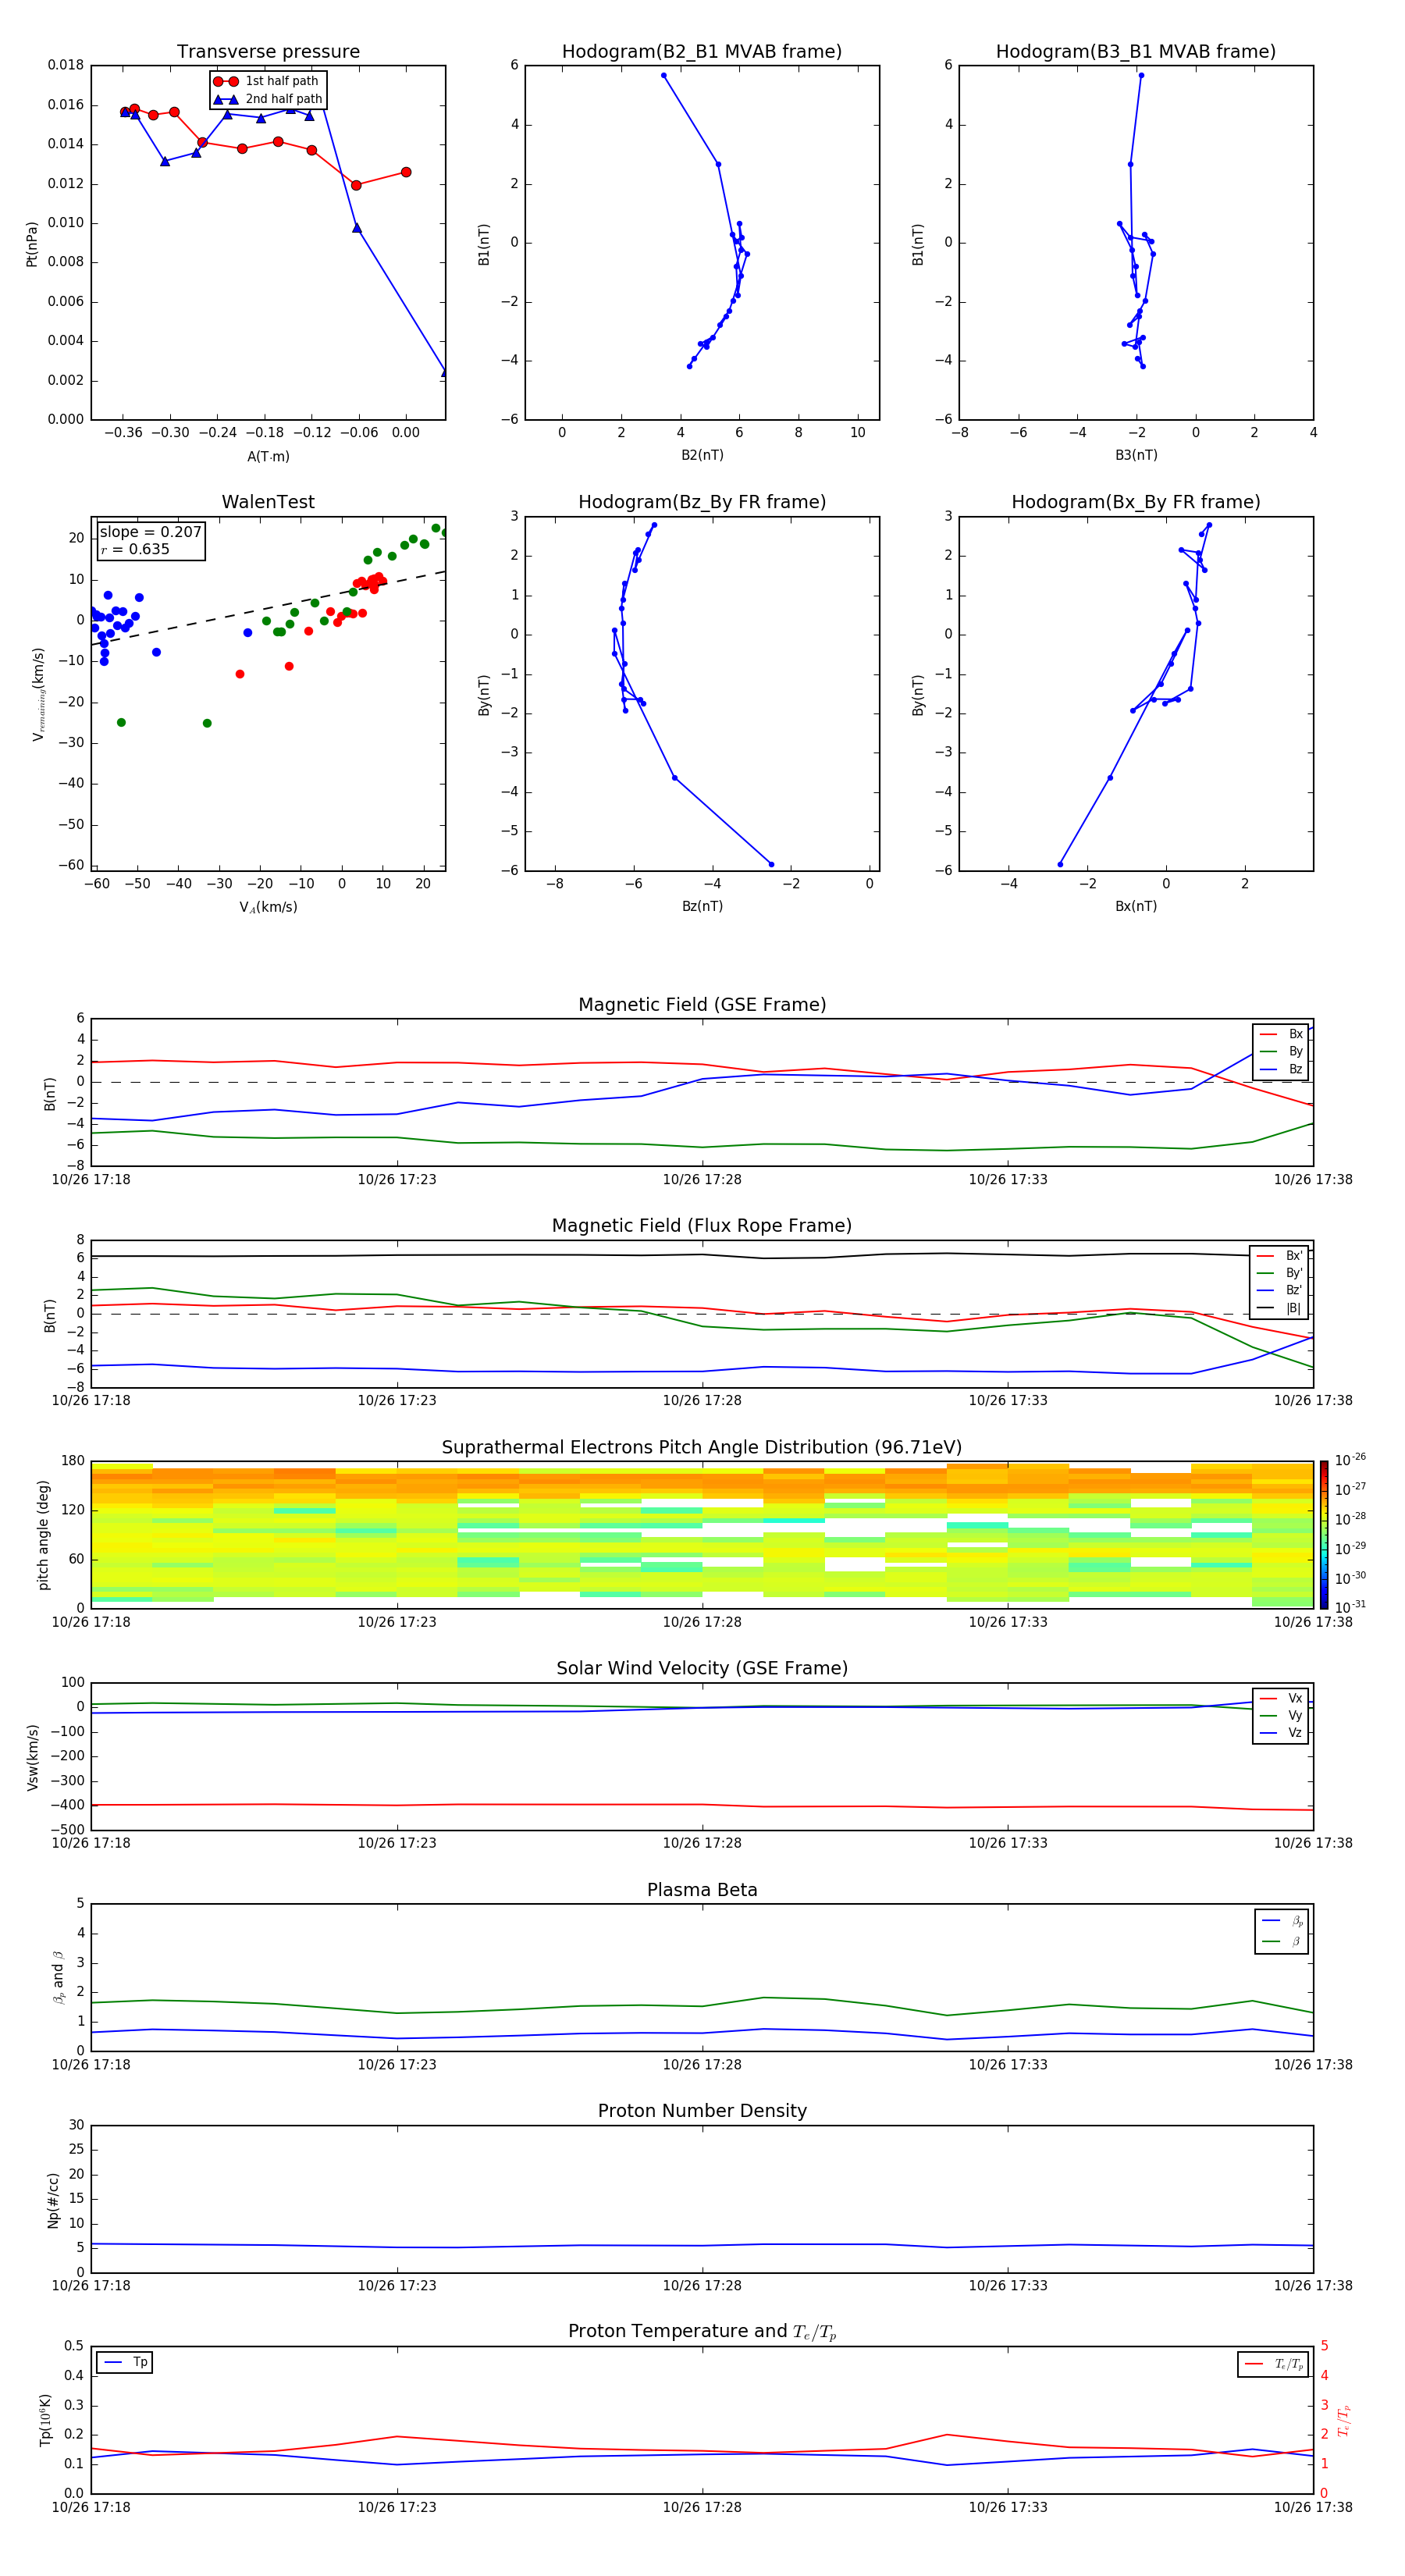Click 'Proton Temperature and Te/Tp' title
Viewport: 1405px width, 2576px height.
coord(702,2332)
